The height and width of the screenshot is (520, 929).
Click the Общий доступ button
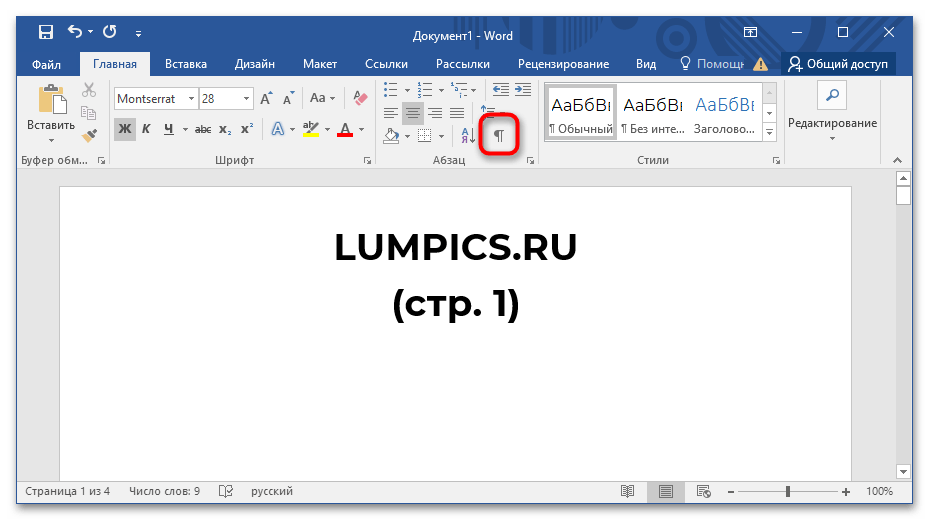[838, 64]
